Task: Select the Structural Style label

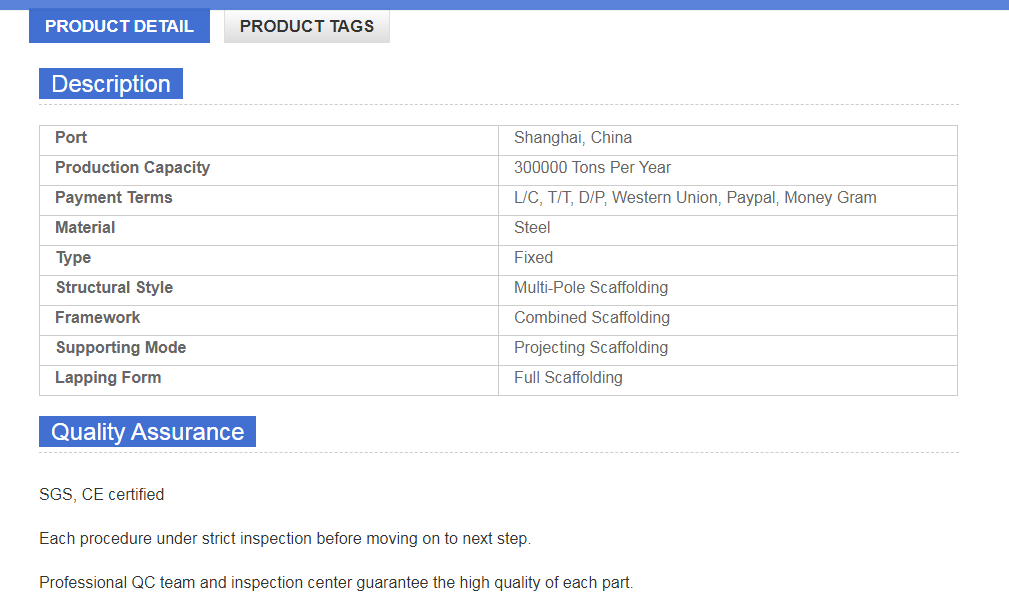Action: click(x=114, y=288)
